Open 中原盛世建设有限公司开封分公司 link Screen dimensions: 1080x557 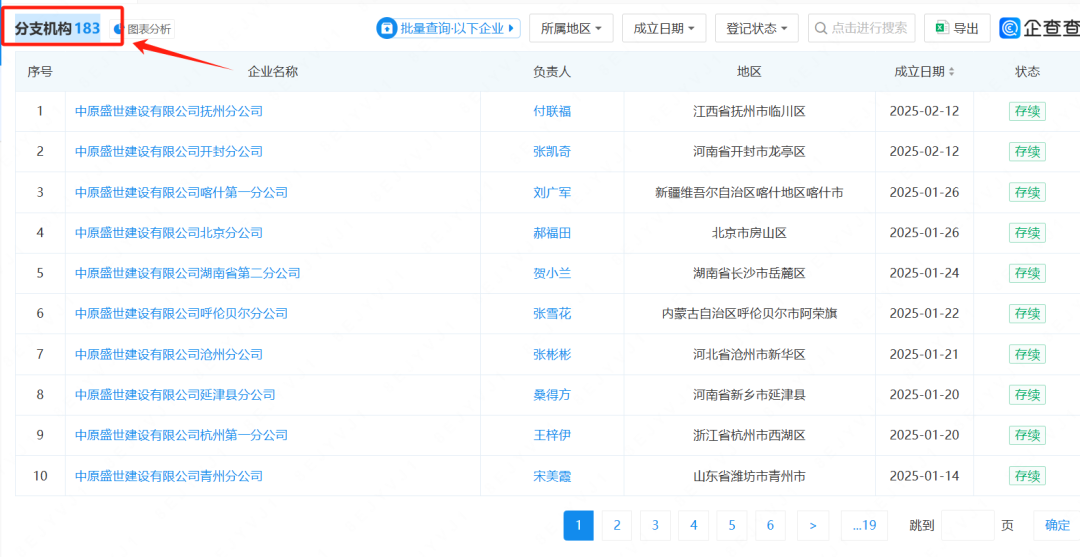click(169, 151)
